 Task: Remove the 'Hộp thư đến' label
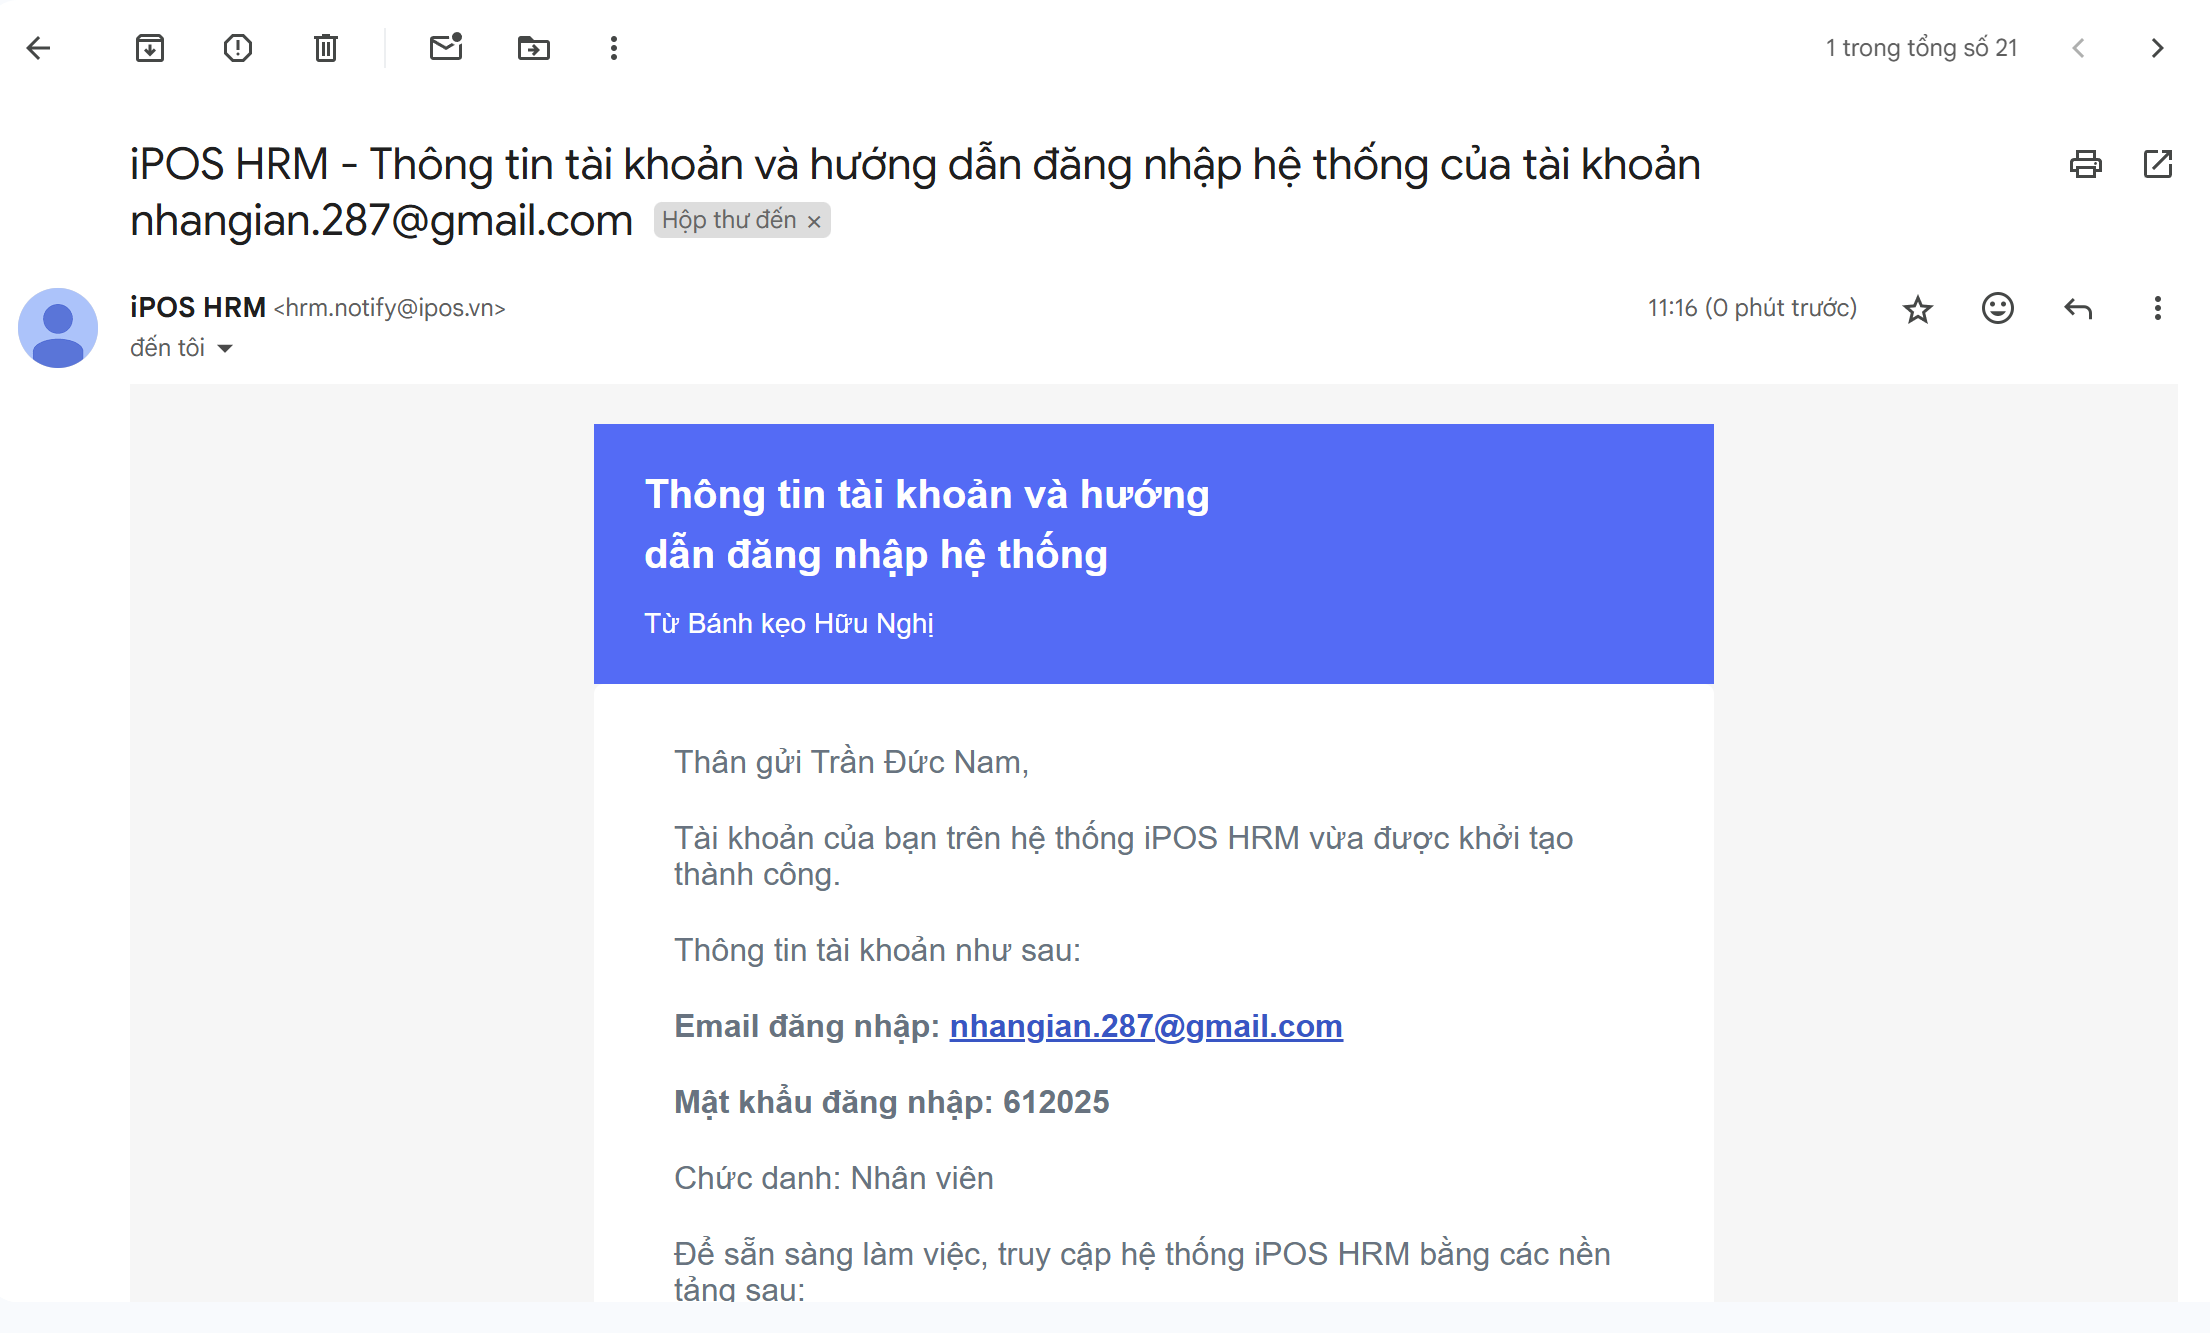click(x=815, y=221)
